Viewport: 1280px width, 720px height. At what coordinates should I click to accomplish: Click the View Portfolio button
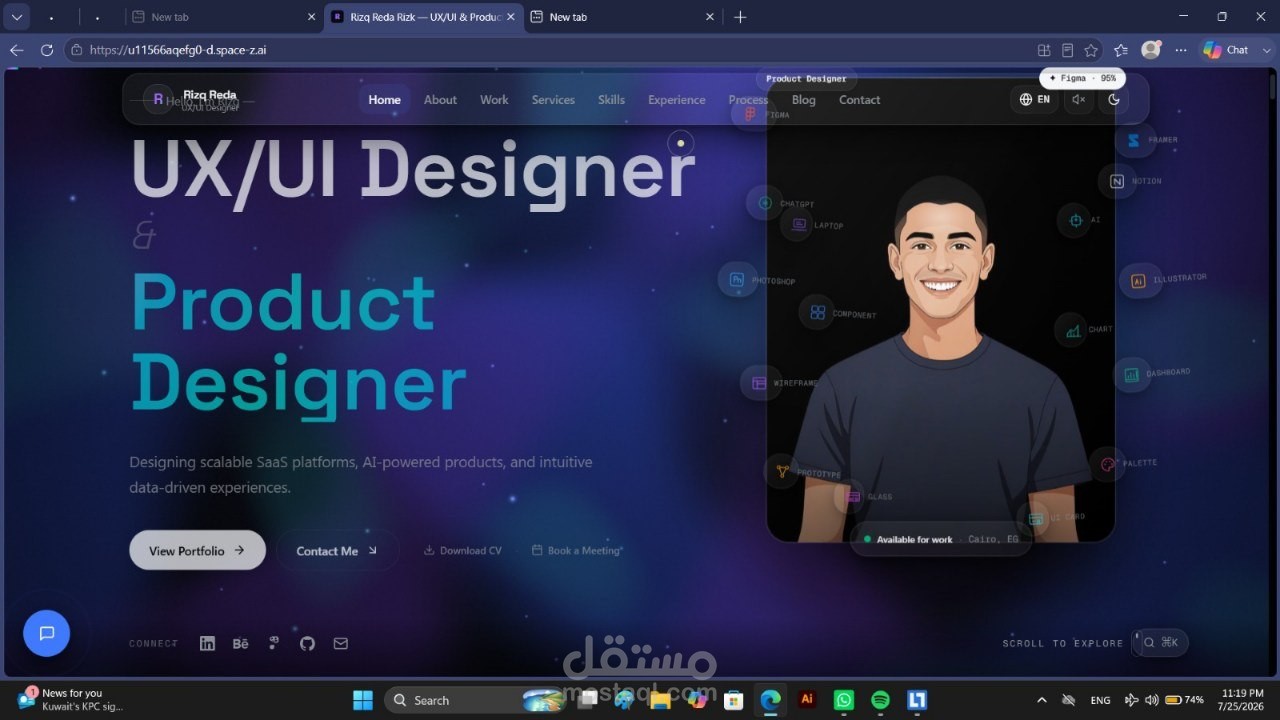tap(197, 550)
